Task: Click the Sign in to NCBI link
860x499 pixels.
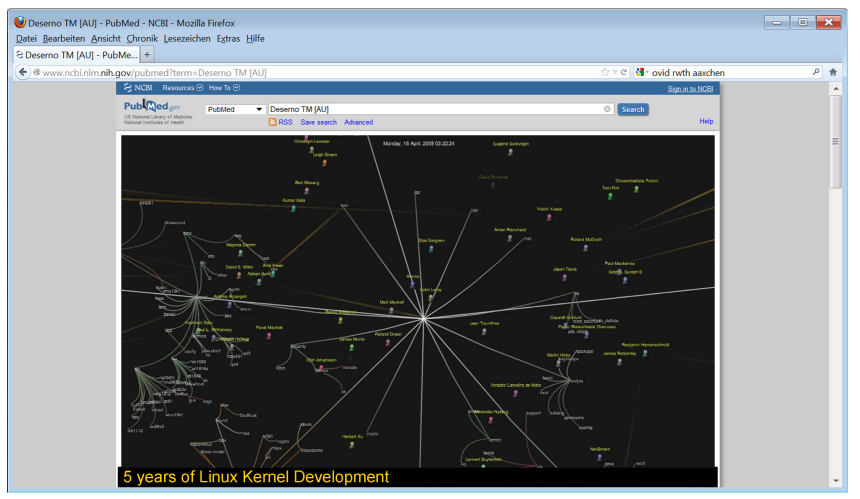Action: pyautogui.click(x=690, y=88)
